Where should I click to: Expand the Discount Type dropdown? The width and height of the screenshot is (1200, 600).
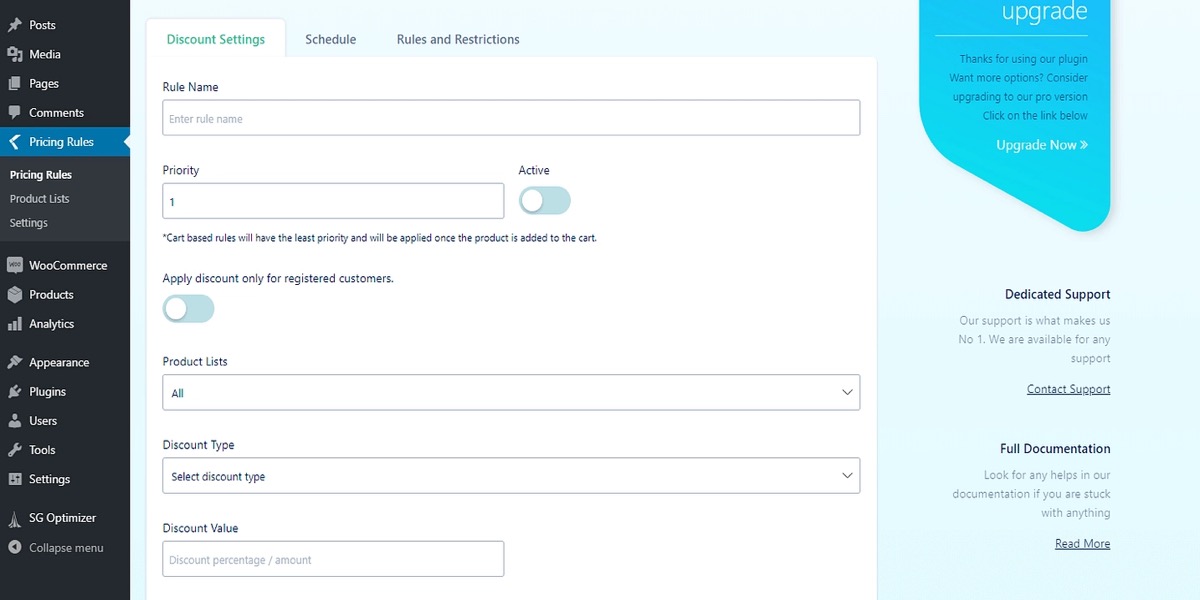(511, 476)
